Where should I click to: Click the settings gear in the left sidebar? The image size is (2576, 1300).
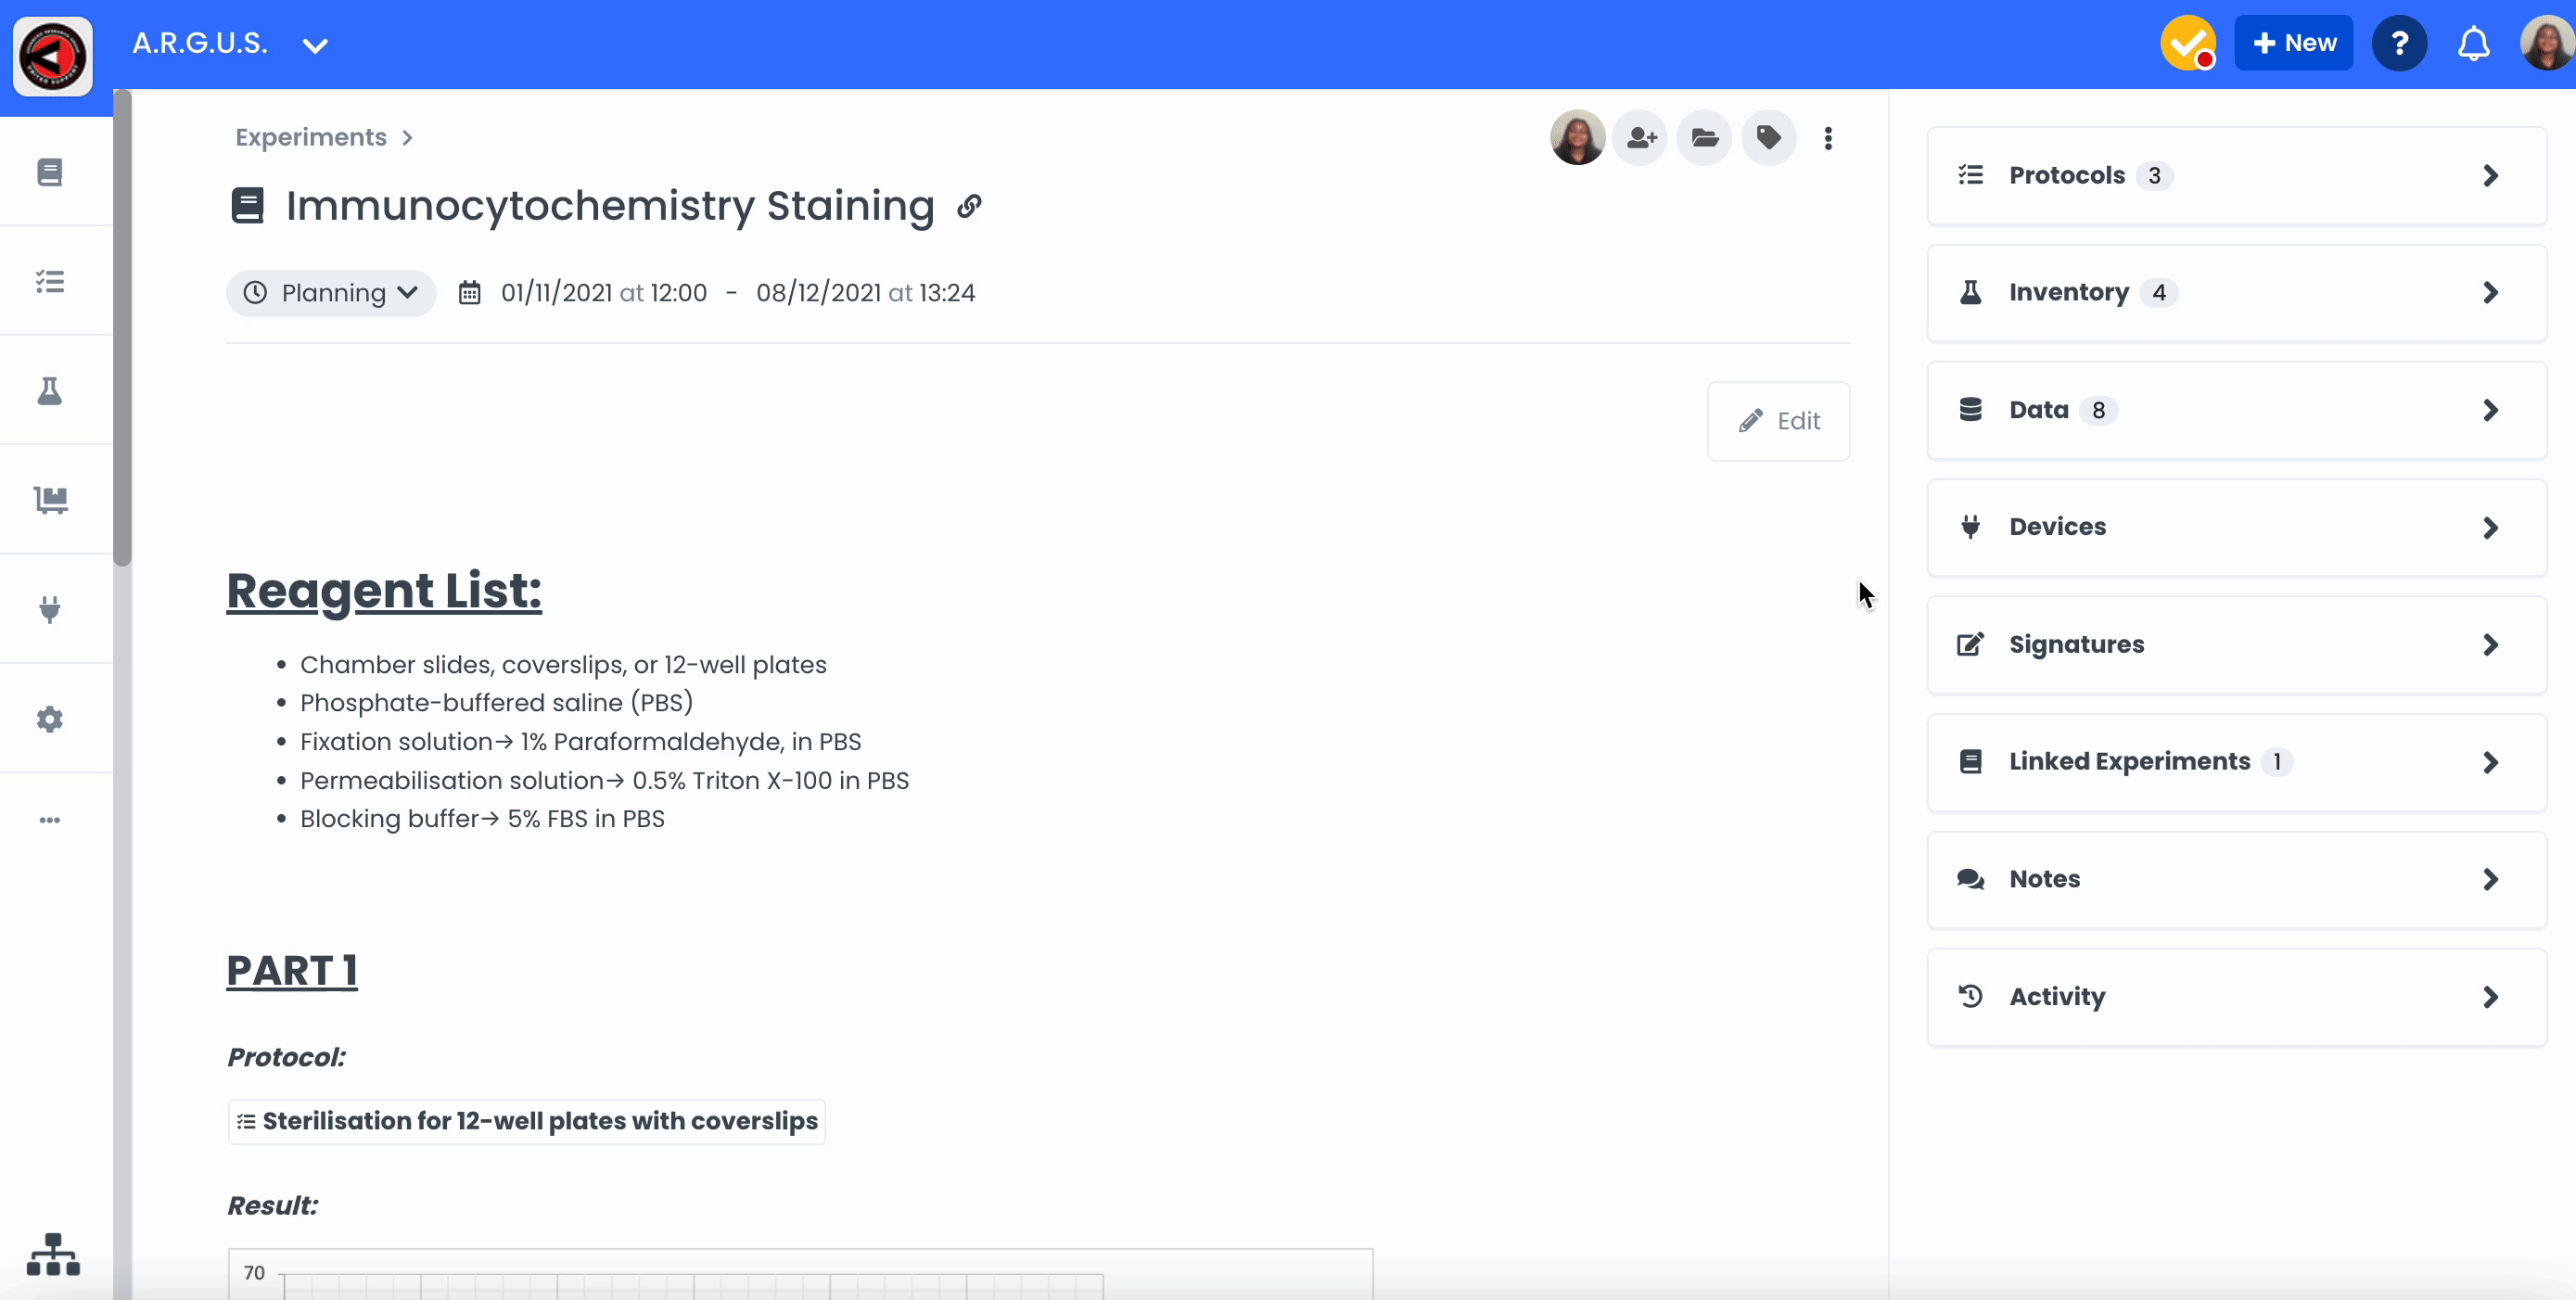[x=50, y=719]
